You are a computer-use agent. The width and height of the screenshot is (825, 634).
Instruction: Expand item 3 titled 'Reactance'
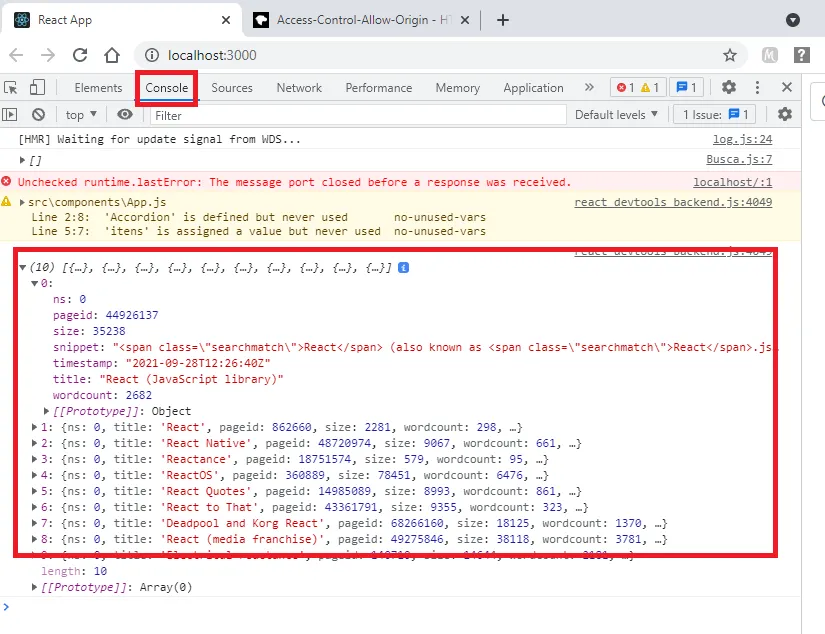point(34,459)
